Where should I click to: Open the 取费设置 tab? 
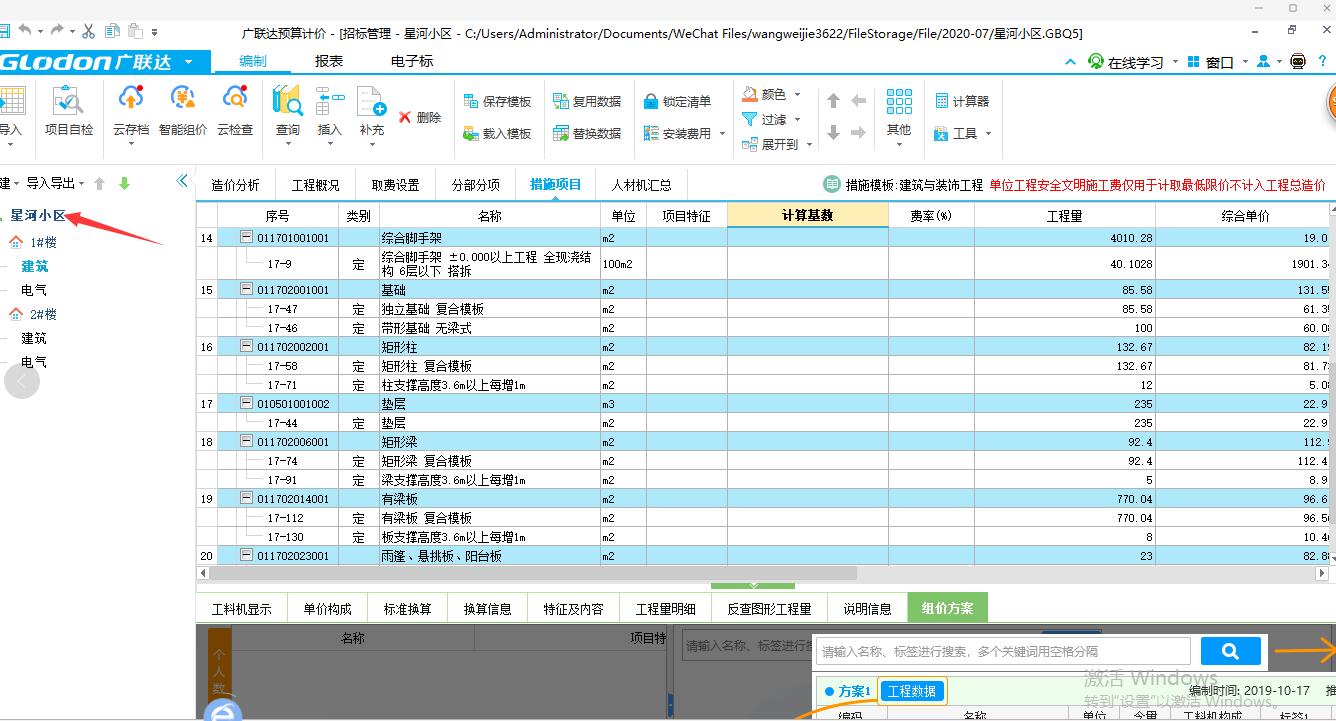pos(395,185)
